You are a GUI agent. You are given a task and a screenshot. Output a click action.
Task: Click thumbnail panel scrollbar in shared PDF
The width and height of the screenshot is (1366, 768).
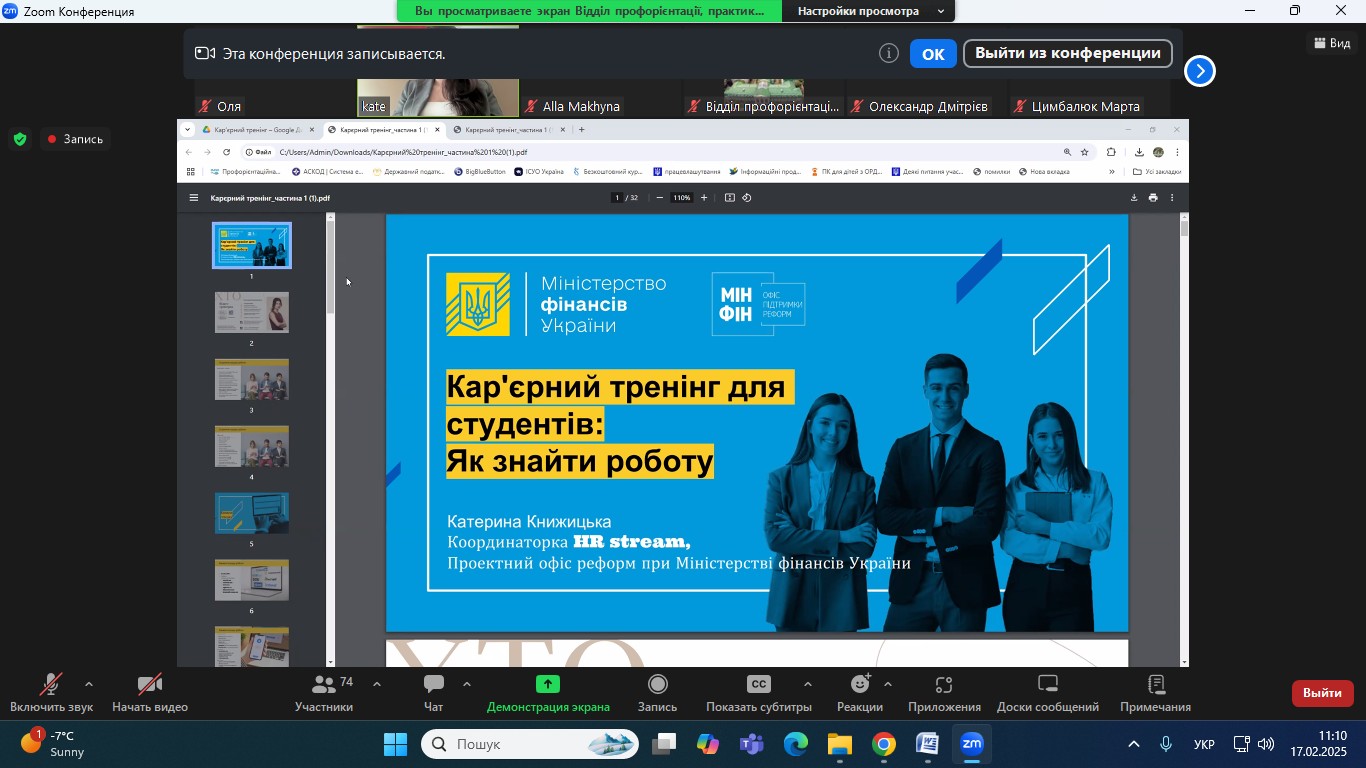330,267
